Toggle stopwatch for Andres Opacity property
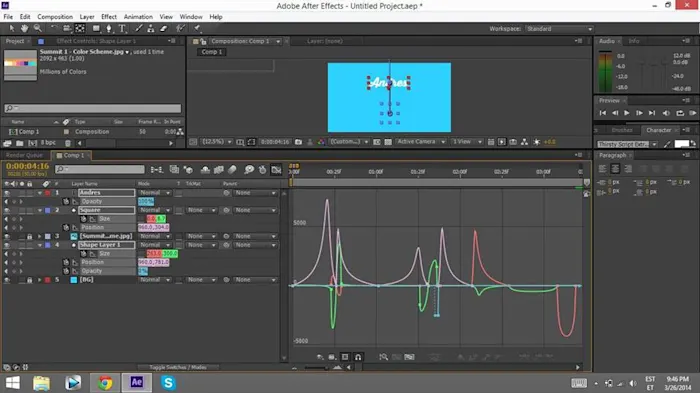This screenshot has width=700, height=393. (66, 201)
